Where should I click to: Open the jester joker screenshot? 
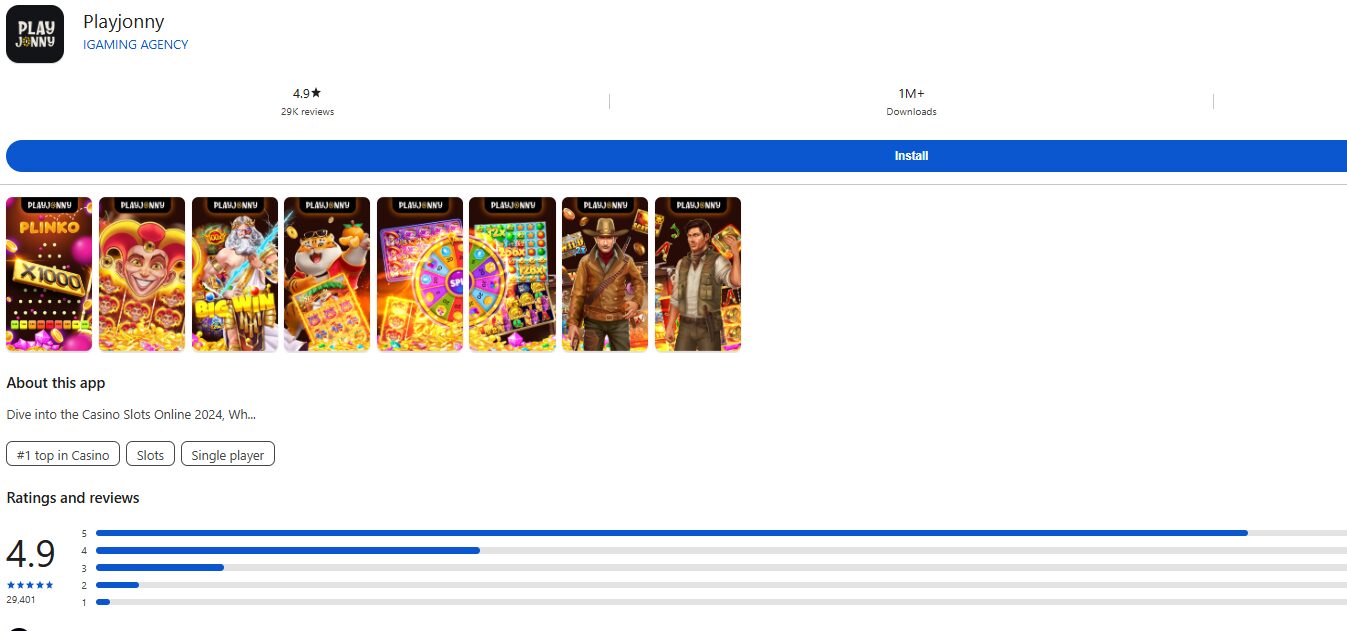pos(142,274)
